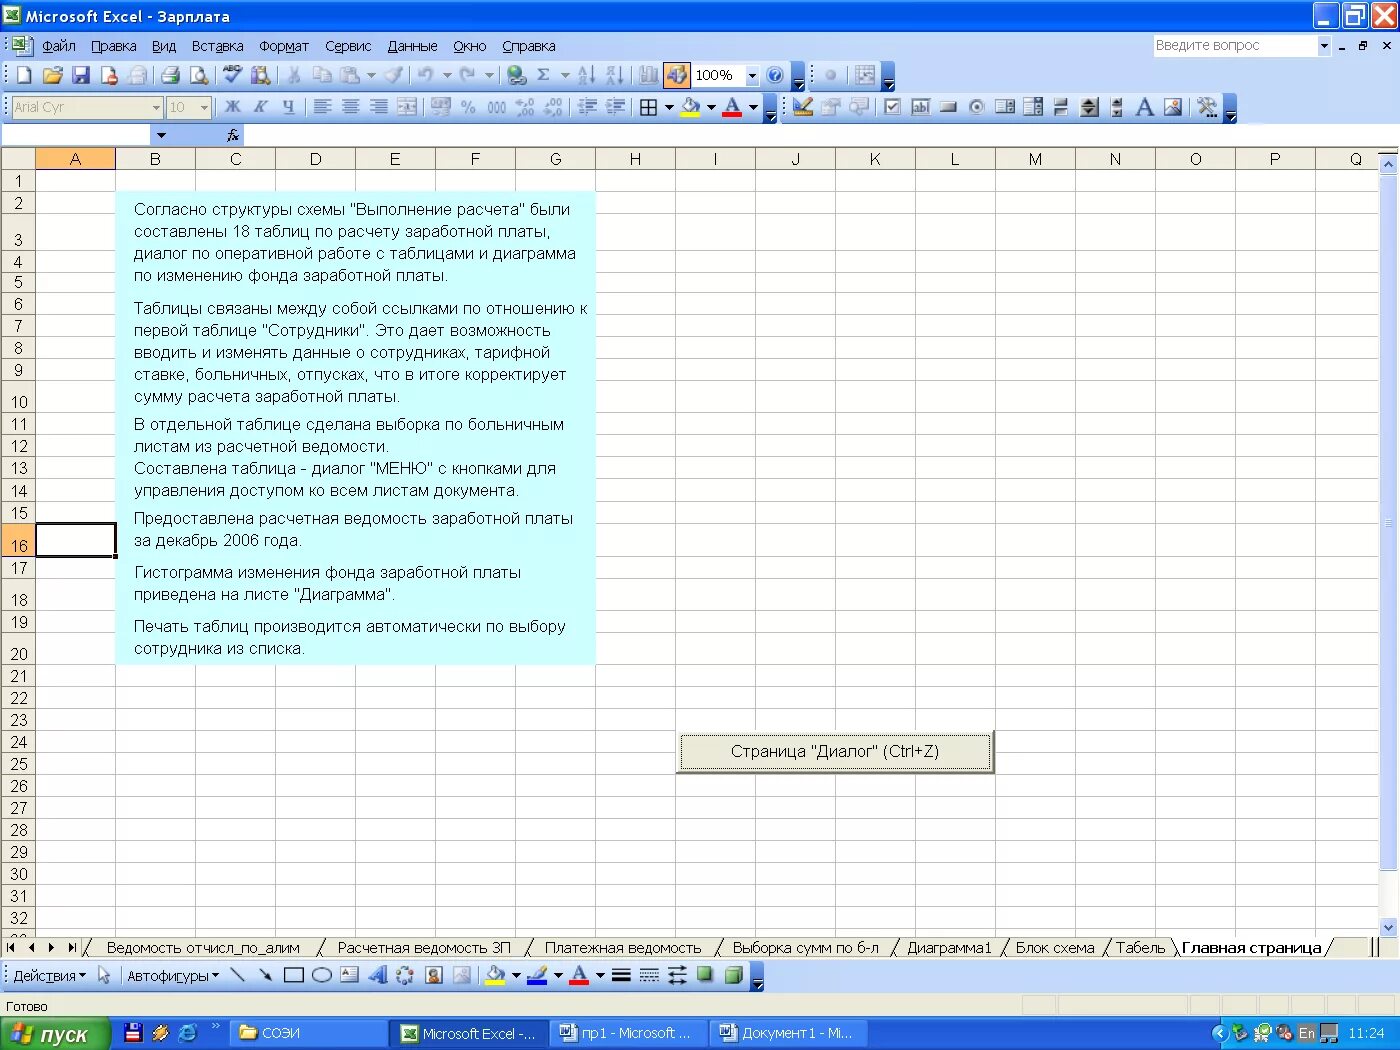Open the Файл menu
The image size is (1400, 1050).
59,46
